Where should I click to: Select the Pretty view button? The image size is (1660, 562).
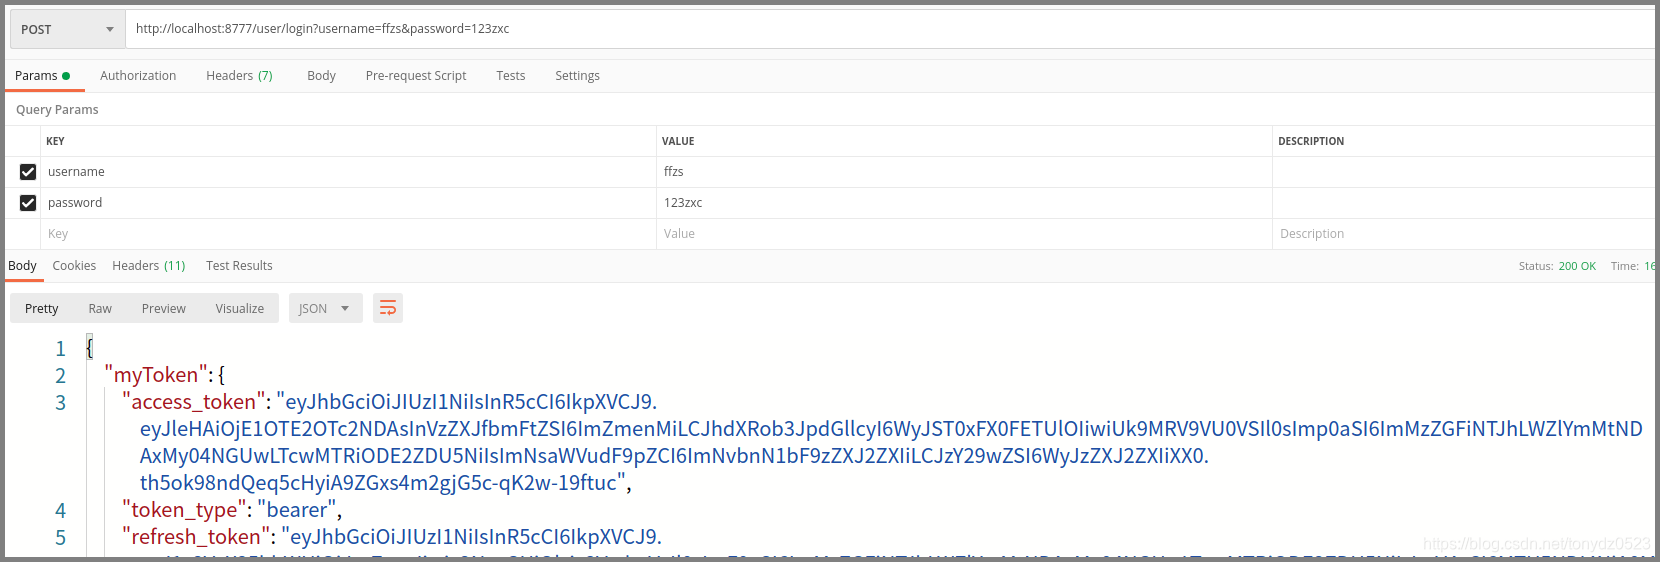click(x=42, y=309)
